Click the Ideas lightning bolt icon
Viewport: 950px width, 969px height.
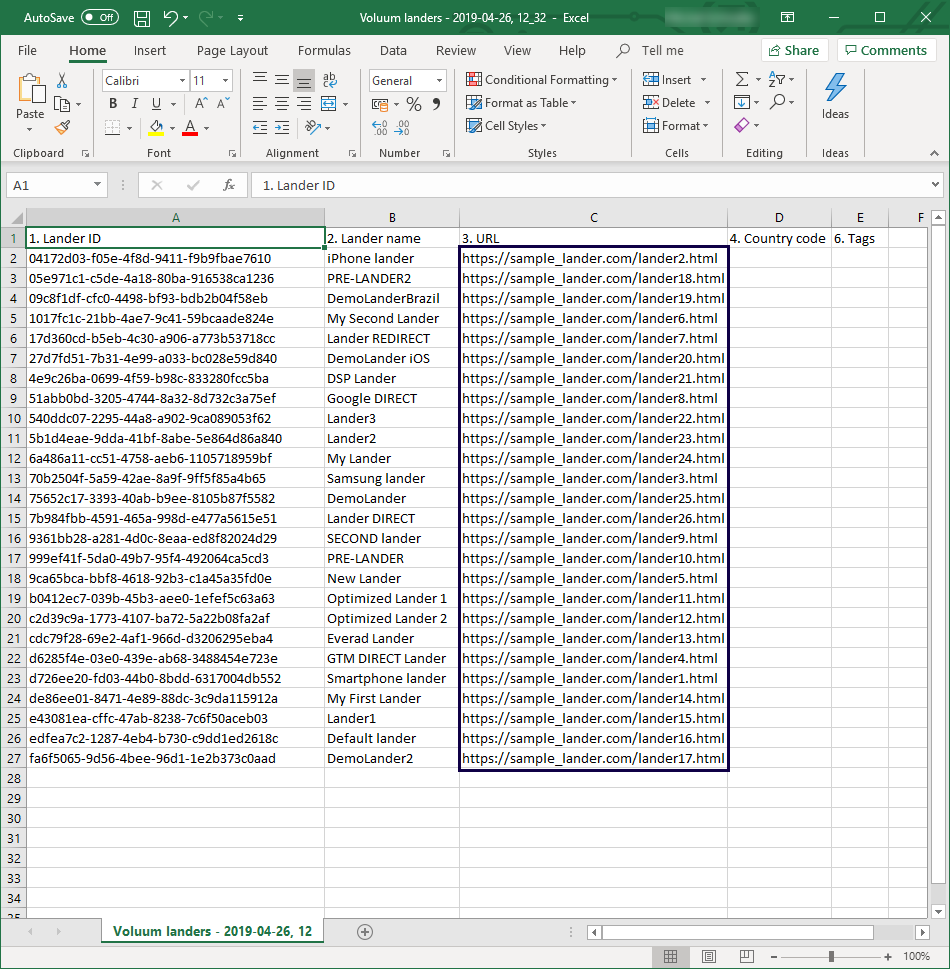tap(835, 89)
